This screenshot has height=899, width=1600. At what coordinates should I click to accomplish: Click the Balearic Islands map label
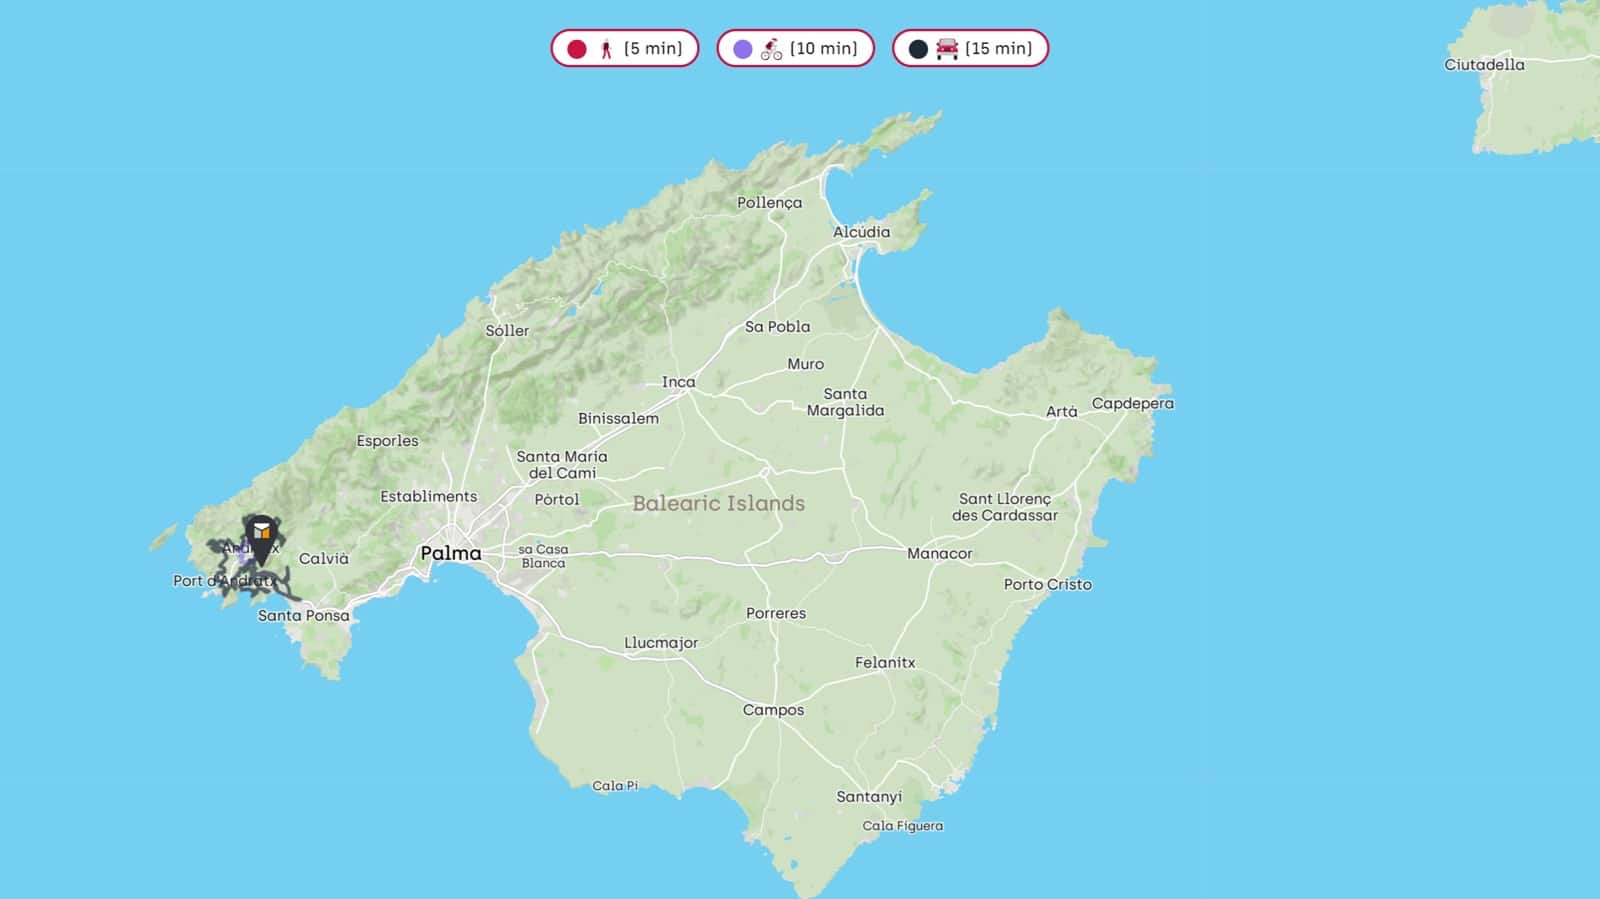point(718,503)
